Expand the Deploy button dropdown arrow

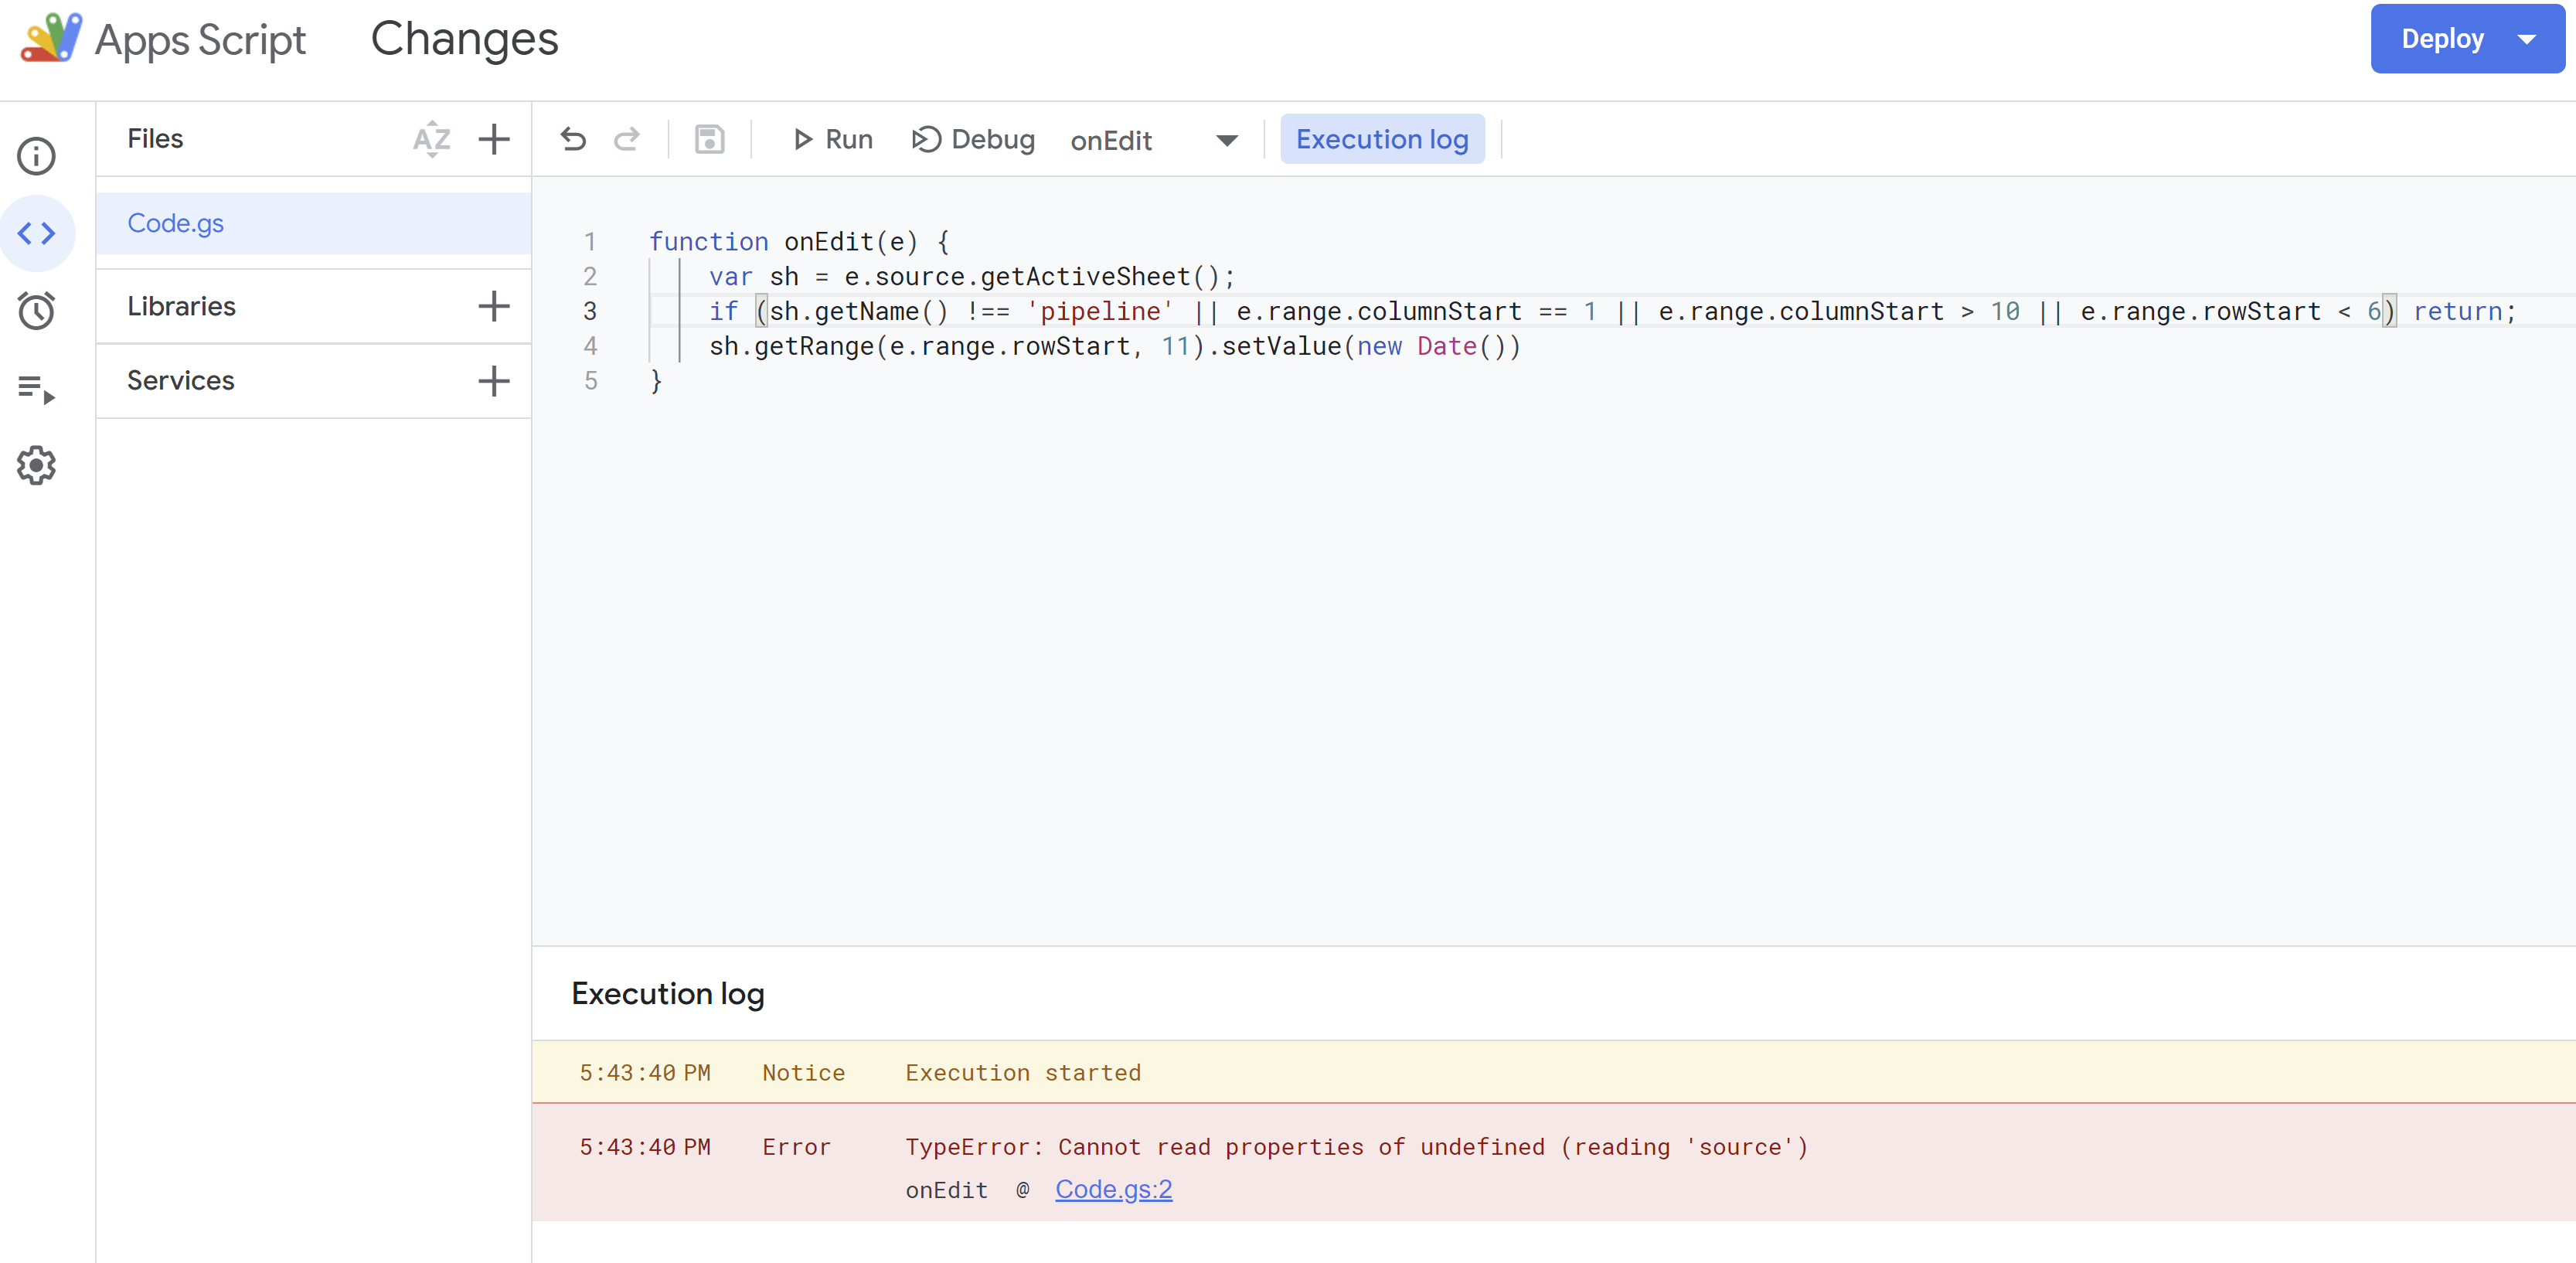[2527, 39]
